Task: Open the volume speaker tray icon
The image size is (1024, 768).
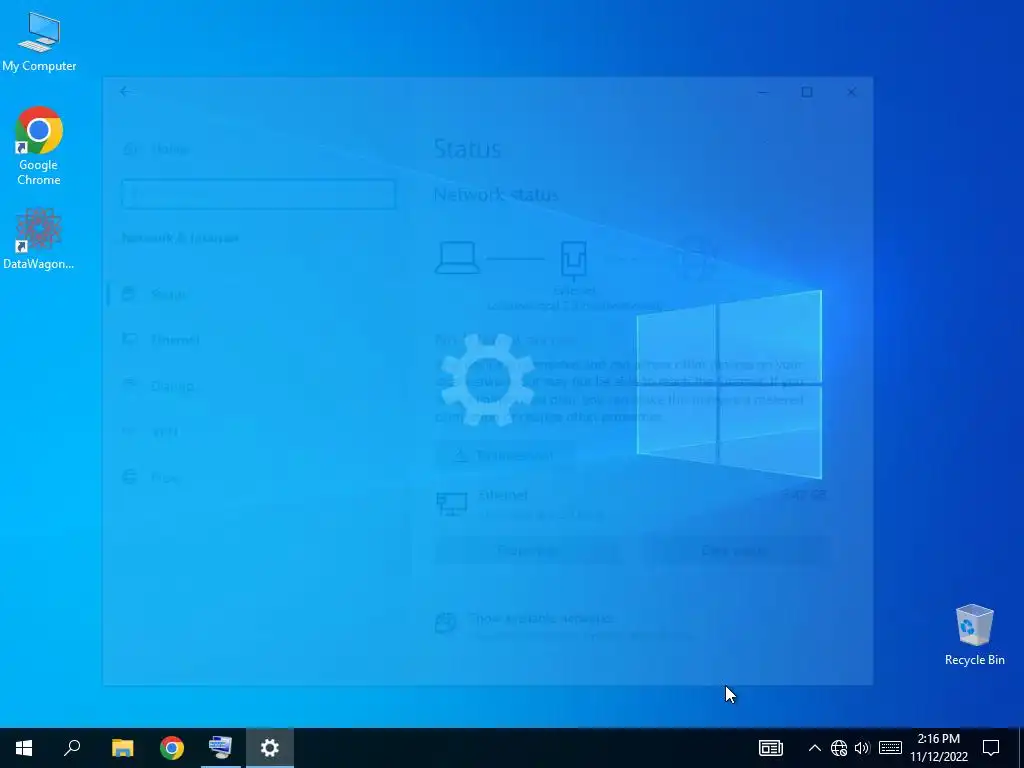Action: point(862,748)
